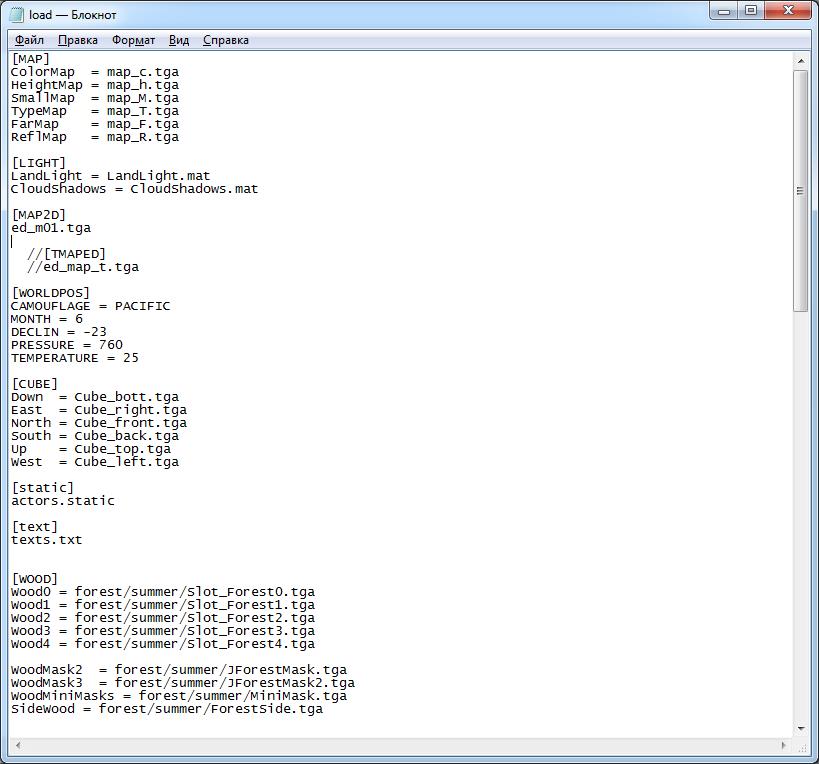The width and height of the screenshot is (819, 764).
Task: Open the Формат menu
Action: click(x=133, y=40)
